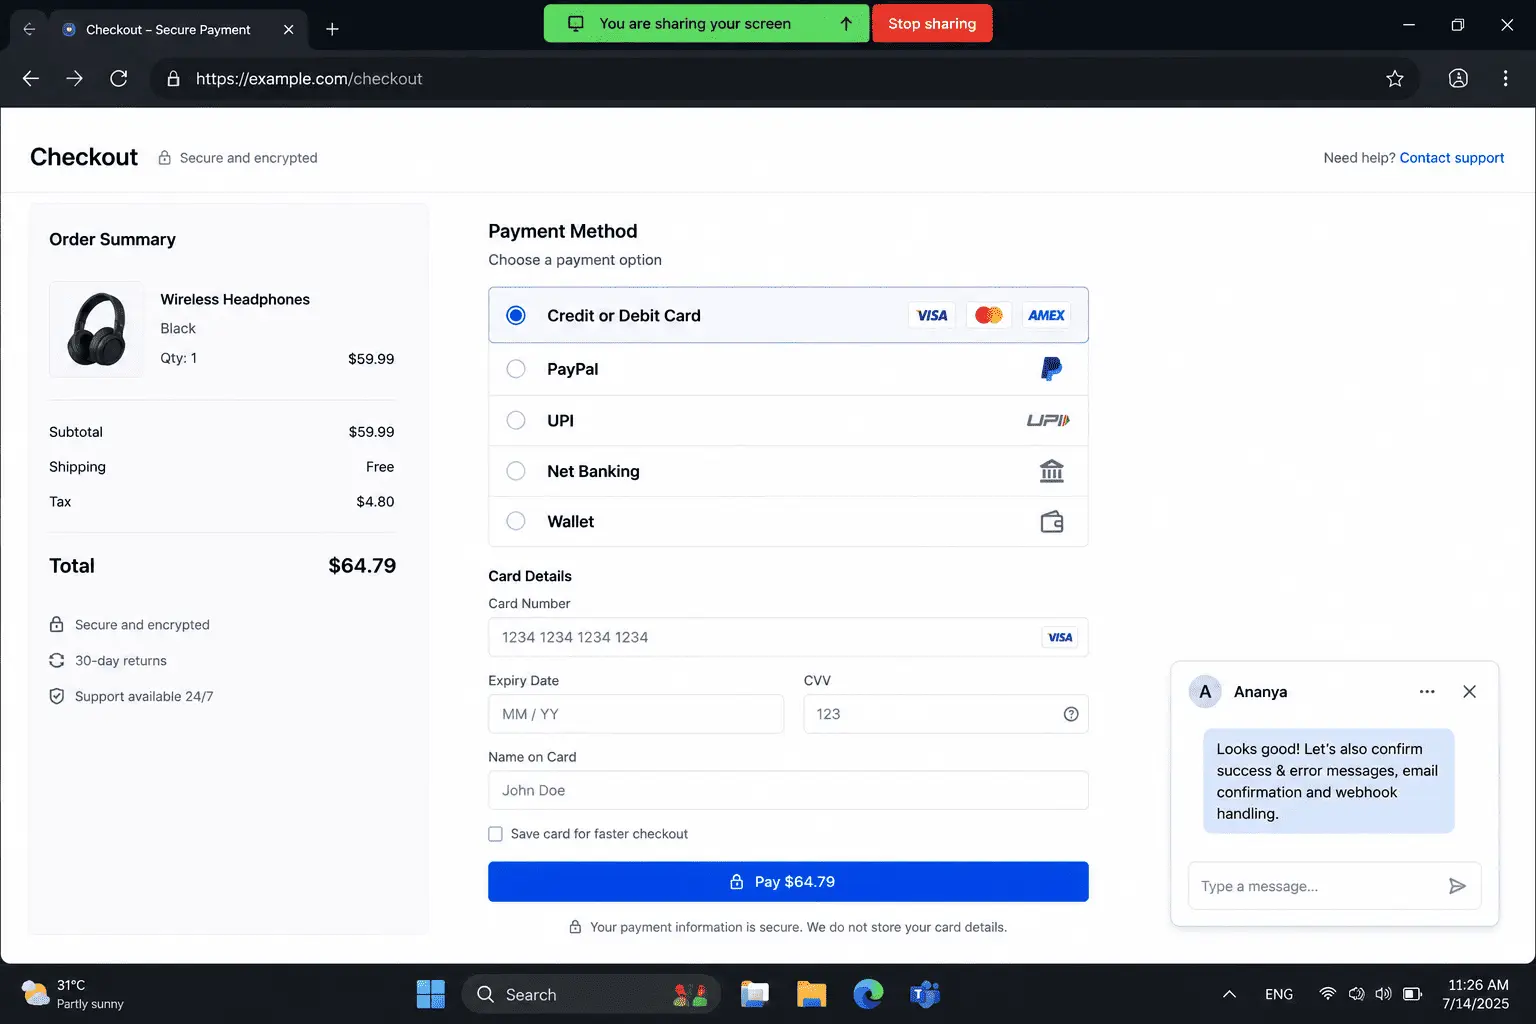This screenshot has height=1024, width=1536.
Task: Bookmark this page with the star icon
Action: pos(1395,78)
